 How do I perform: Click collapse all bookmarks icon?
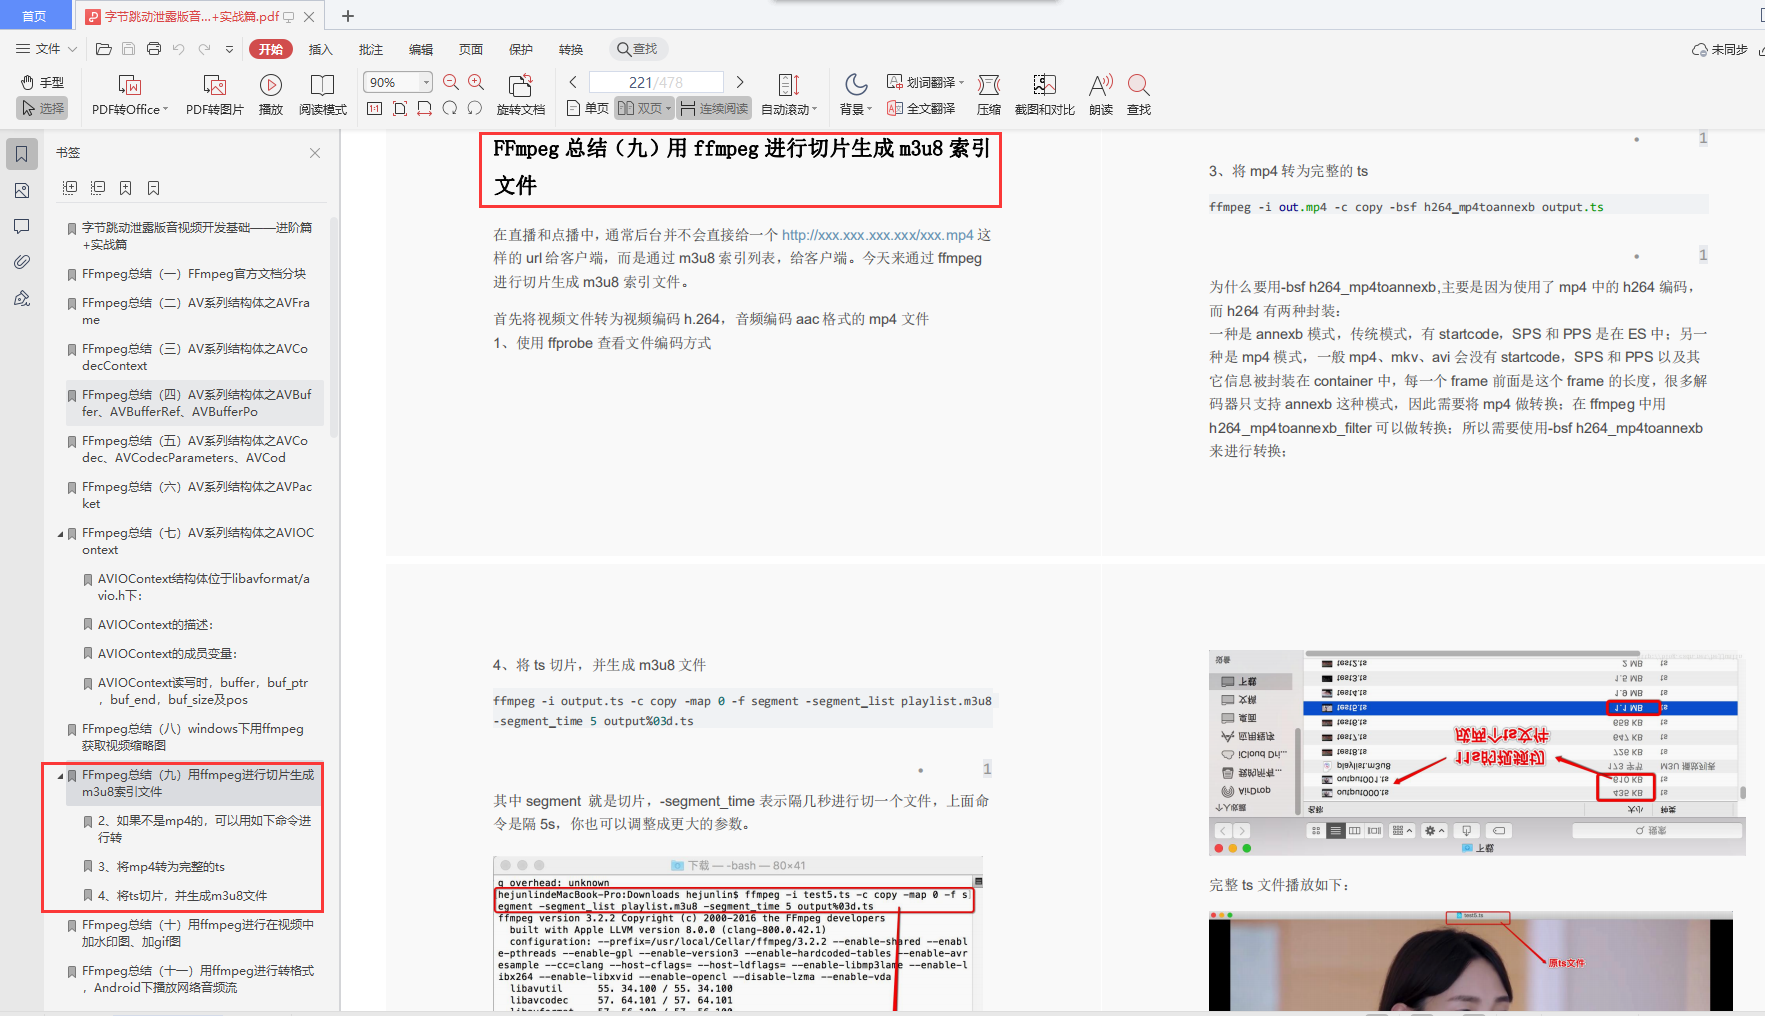point(98,188)
